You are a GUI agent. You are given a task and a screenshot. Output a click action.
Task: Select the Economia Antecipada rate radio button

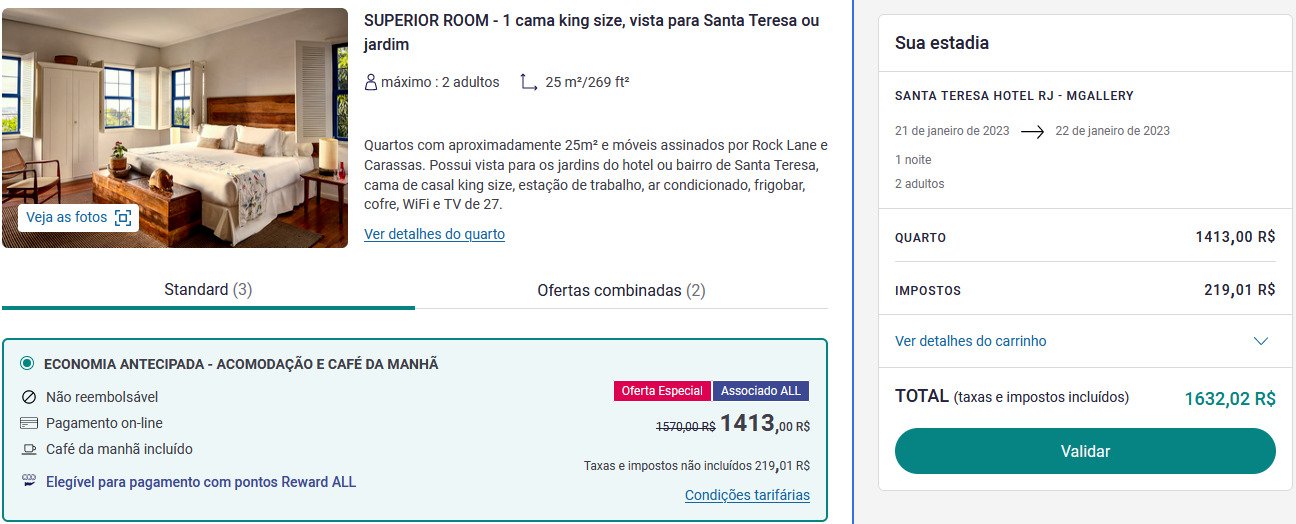click(27, 364)
